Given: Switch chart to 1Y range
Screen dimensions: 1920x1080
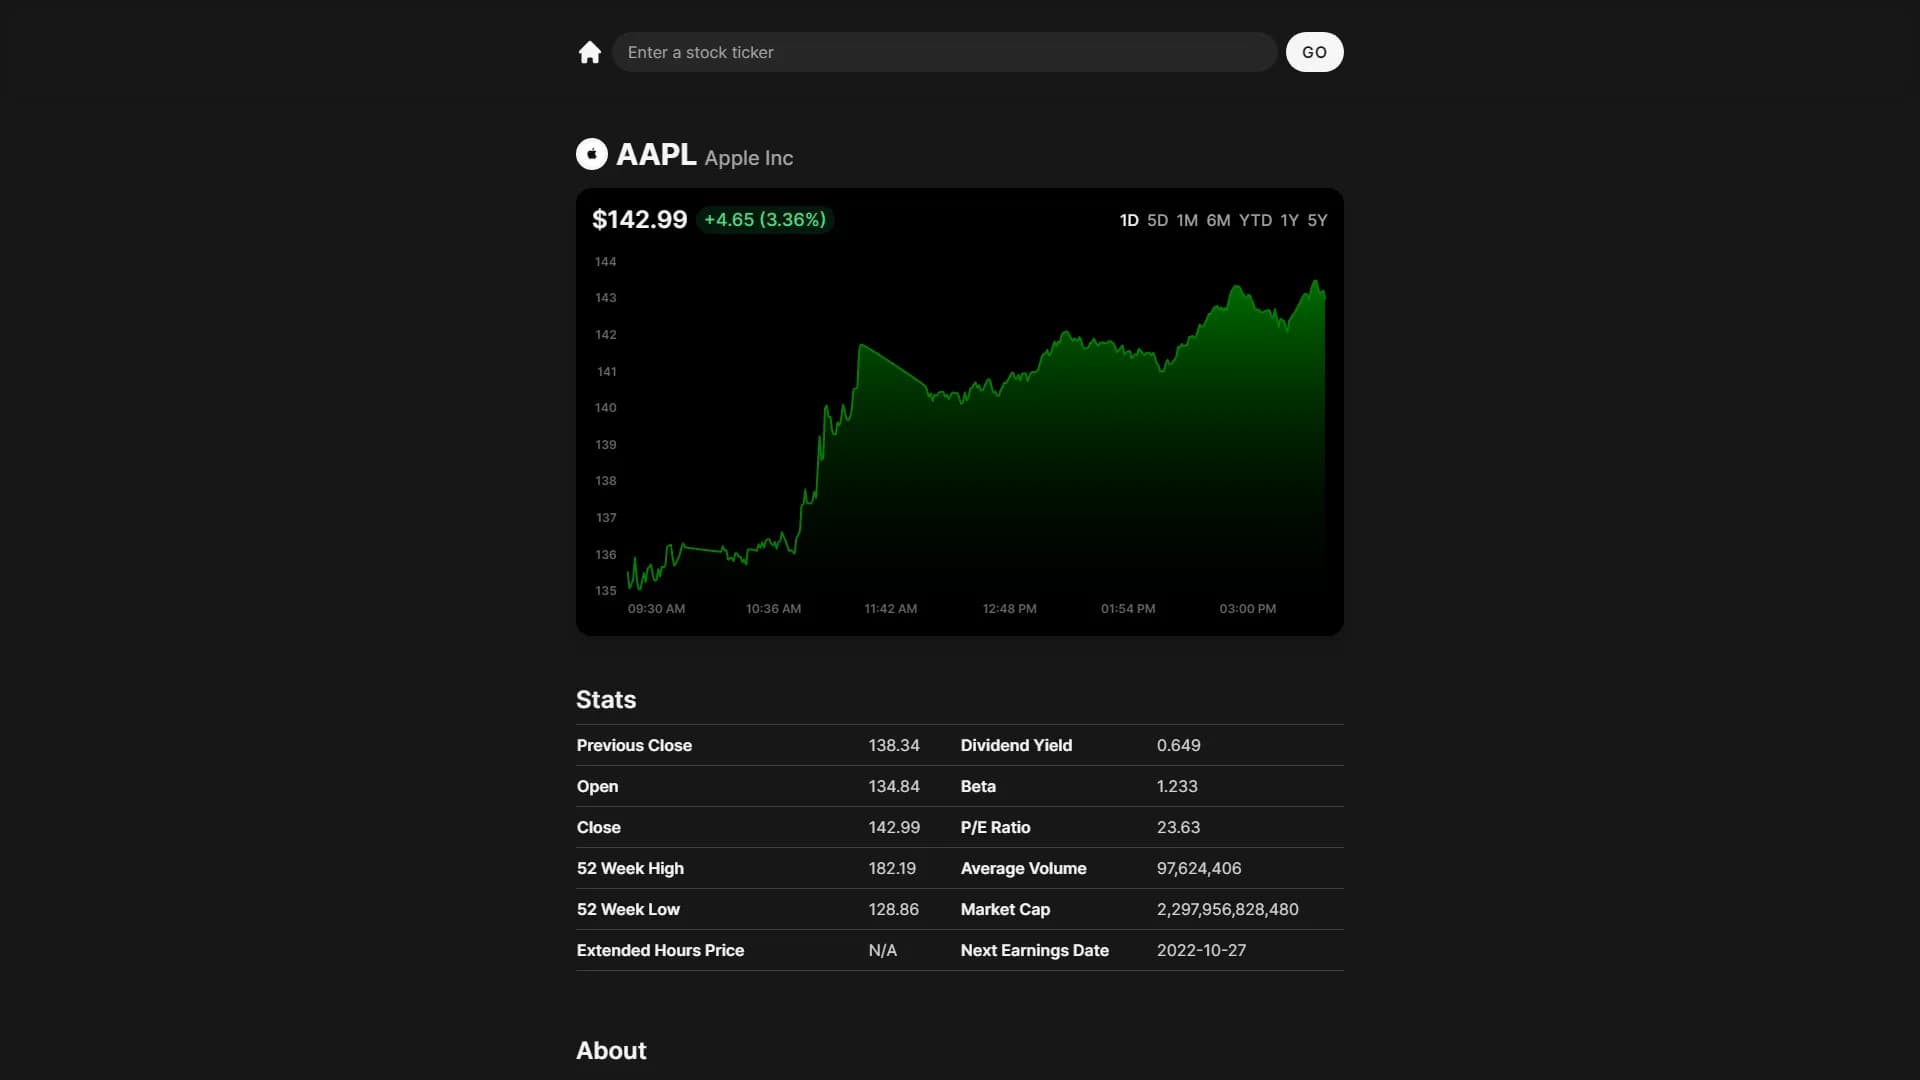Looking at the screenshot, I should (1289, 220).
